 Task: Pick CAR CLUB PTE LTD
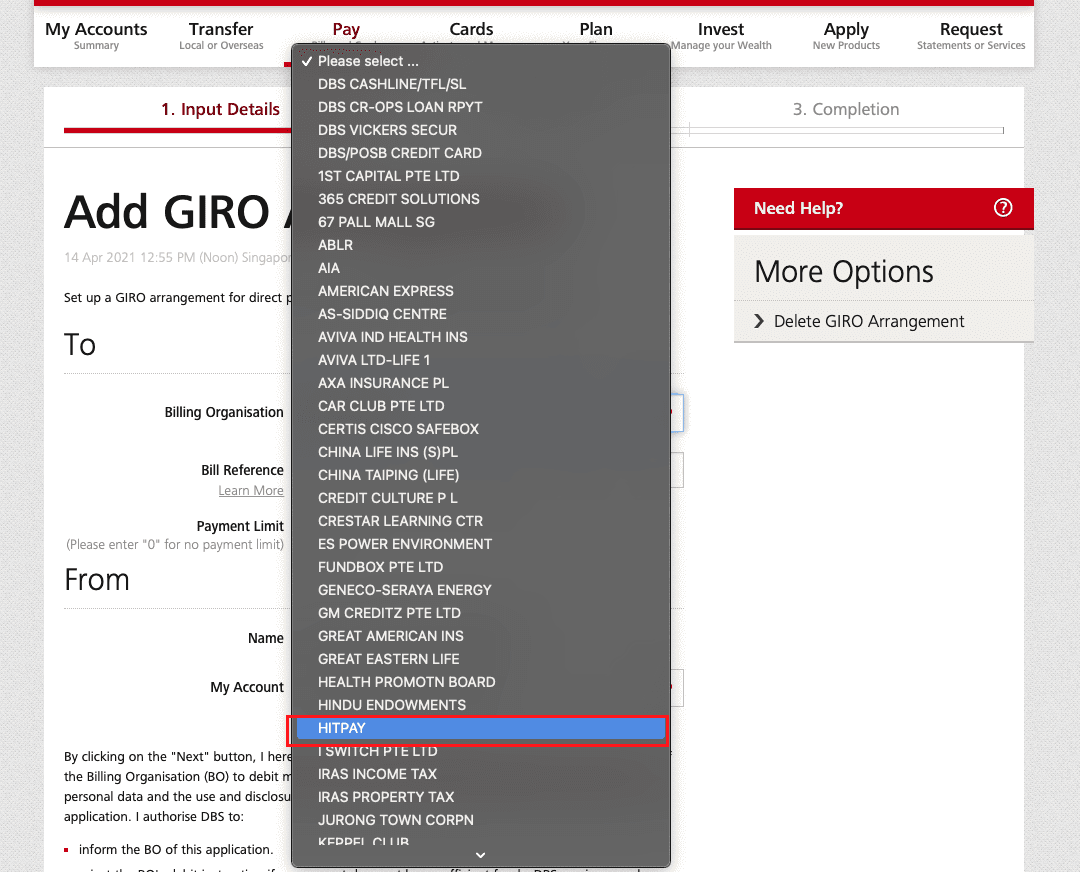click(x=481, y=406)
